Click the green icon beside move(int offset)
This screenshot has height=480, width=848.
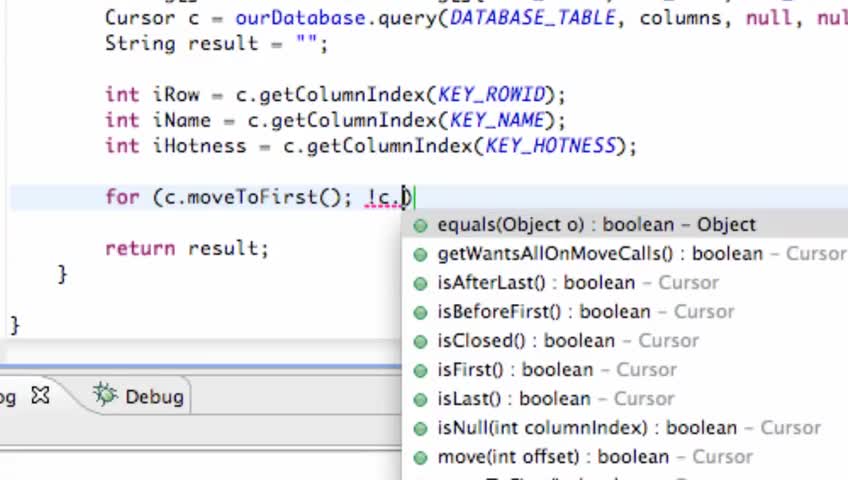tap(420, 457)
